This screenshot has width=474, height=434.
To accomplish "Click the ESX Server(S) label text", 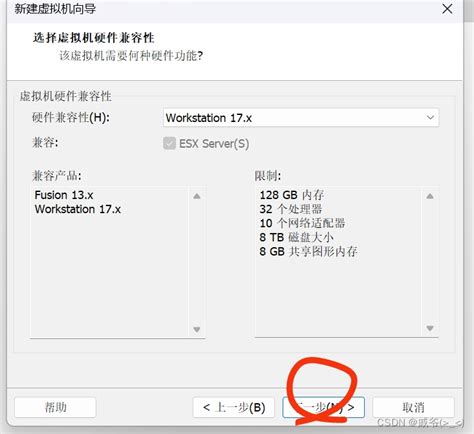I will [x=214, y=144].
